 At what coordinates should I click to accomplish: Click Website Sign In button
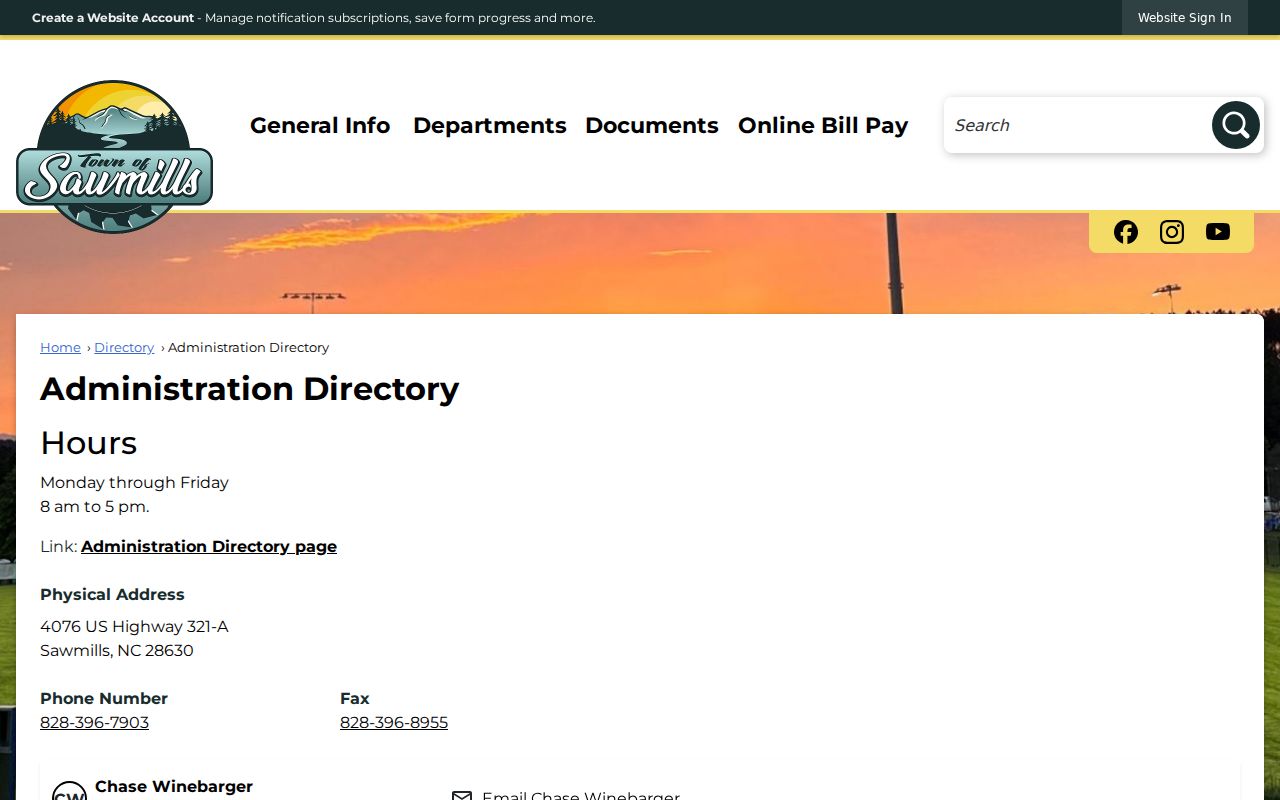point(1185,18)
